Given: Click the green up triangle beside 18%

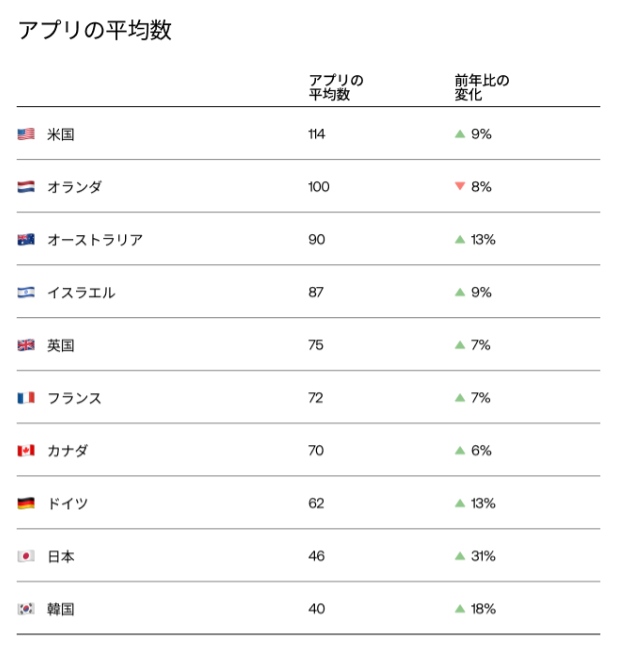Looking at the screenshot, I should [460, 609].
